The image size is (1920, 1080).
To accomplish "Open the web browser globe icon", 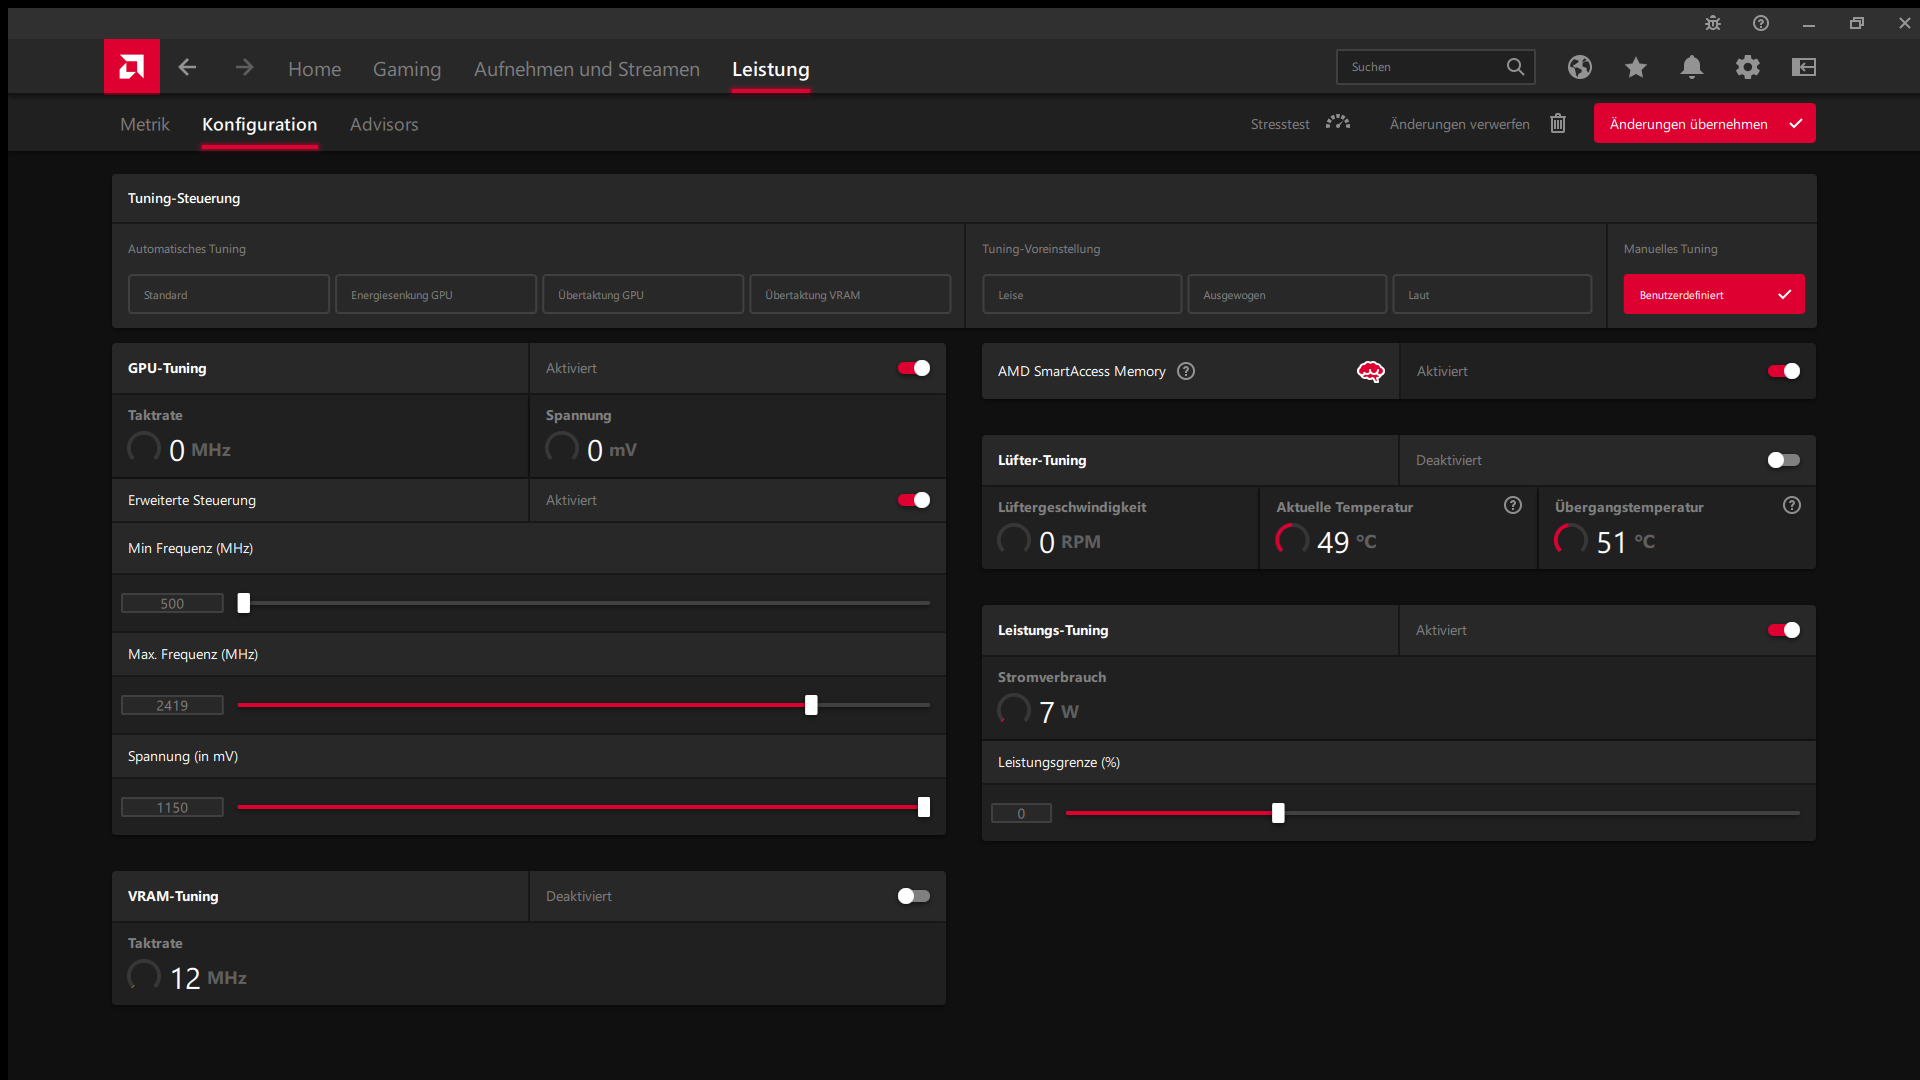I will point(1579,67).
